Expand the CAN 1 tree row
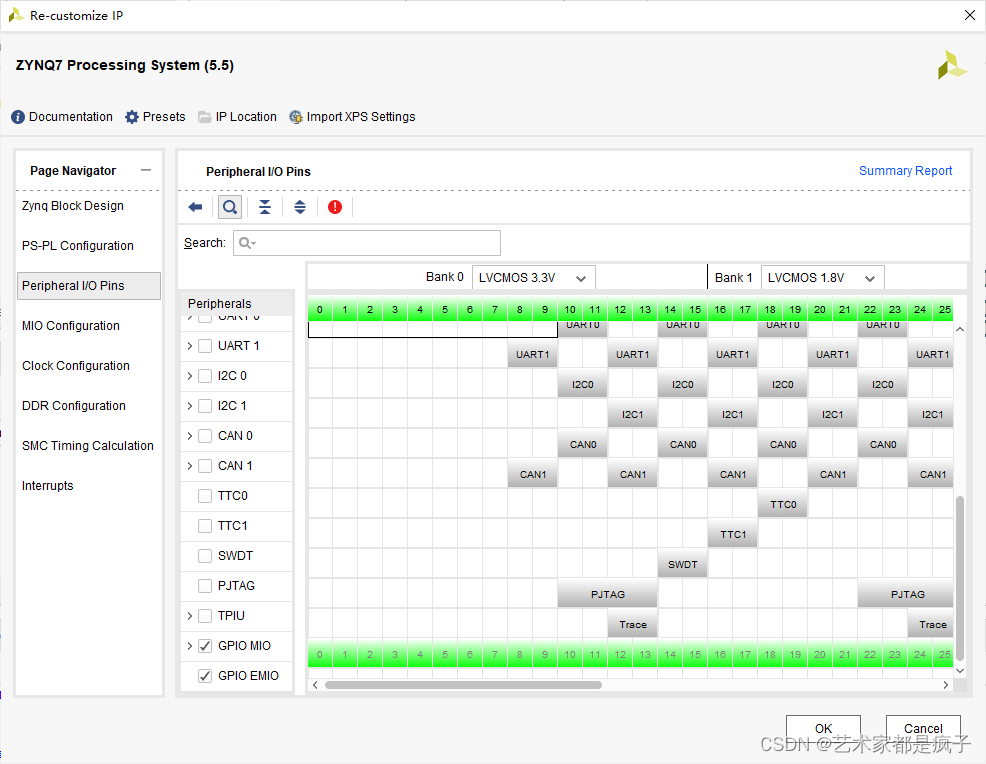 point(190,466)
